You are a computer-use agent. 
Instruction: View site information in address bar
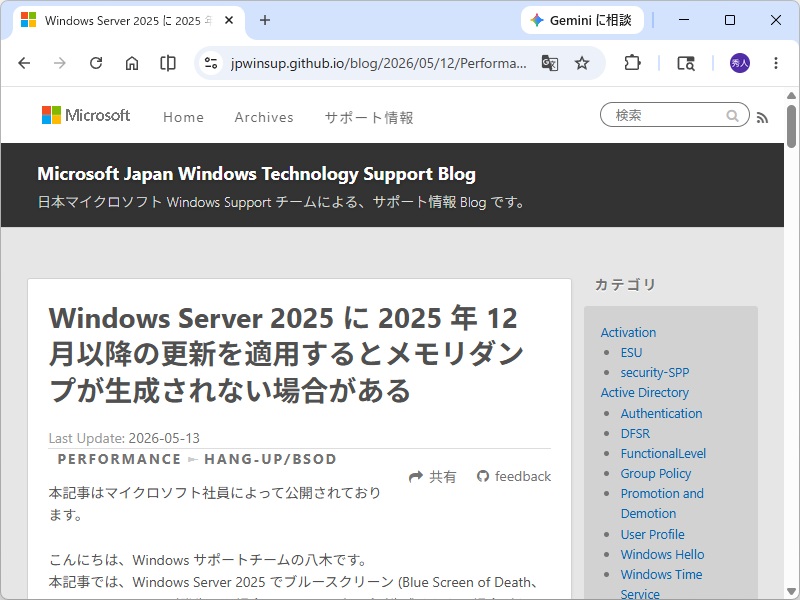pos(211,63)
